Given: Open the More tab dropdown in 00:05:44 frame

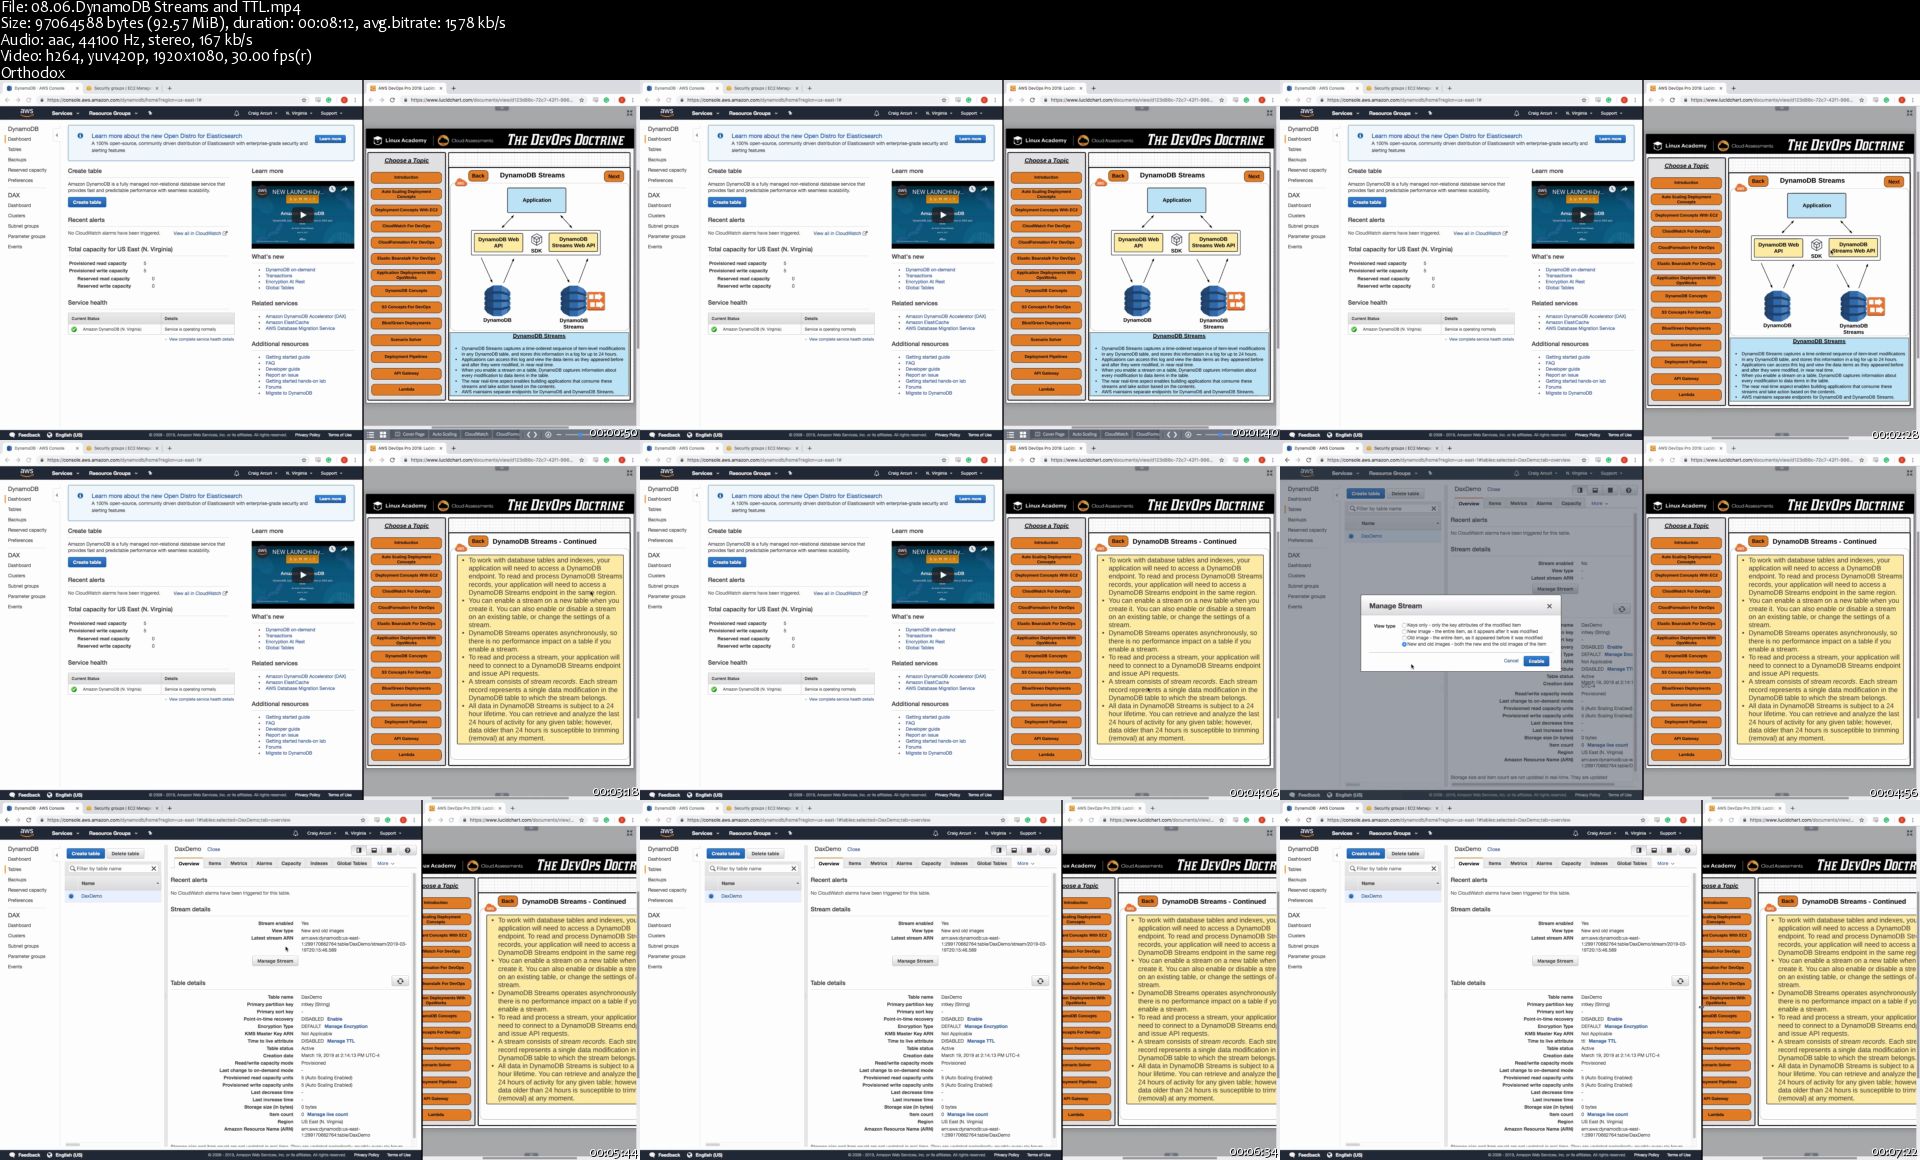Looking at the screenshot, I should coord(385,863).
